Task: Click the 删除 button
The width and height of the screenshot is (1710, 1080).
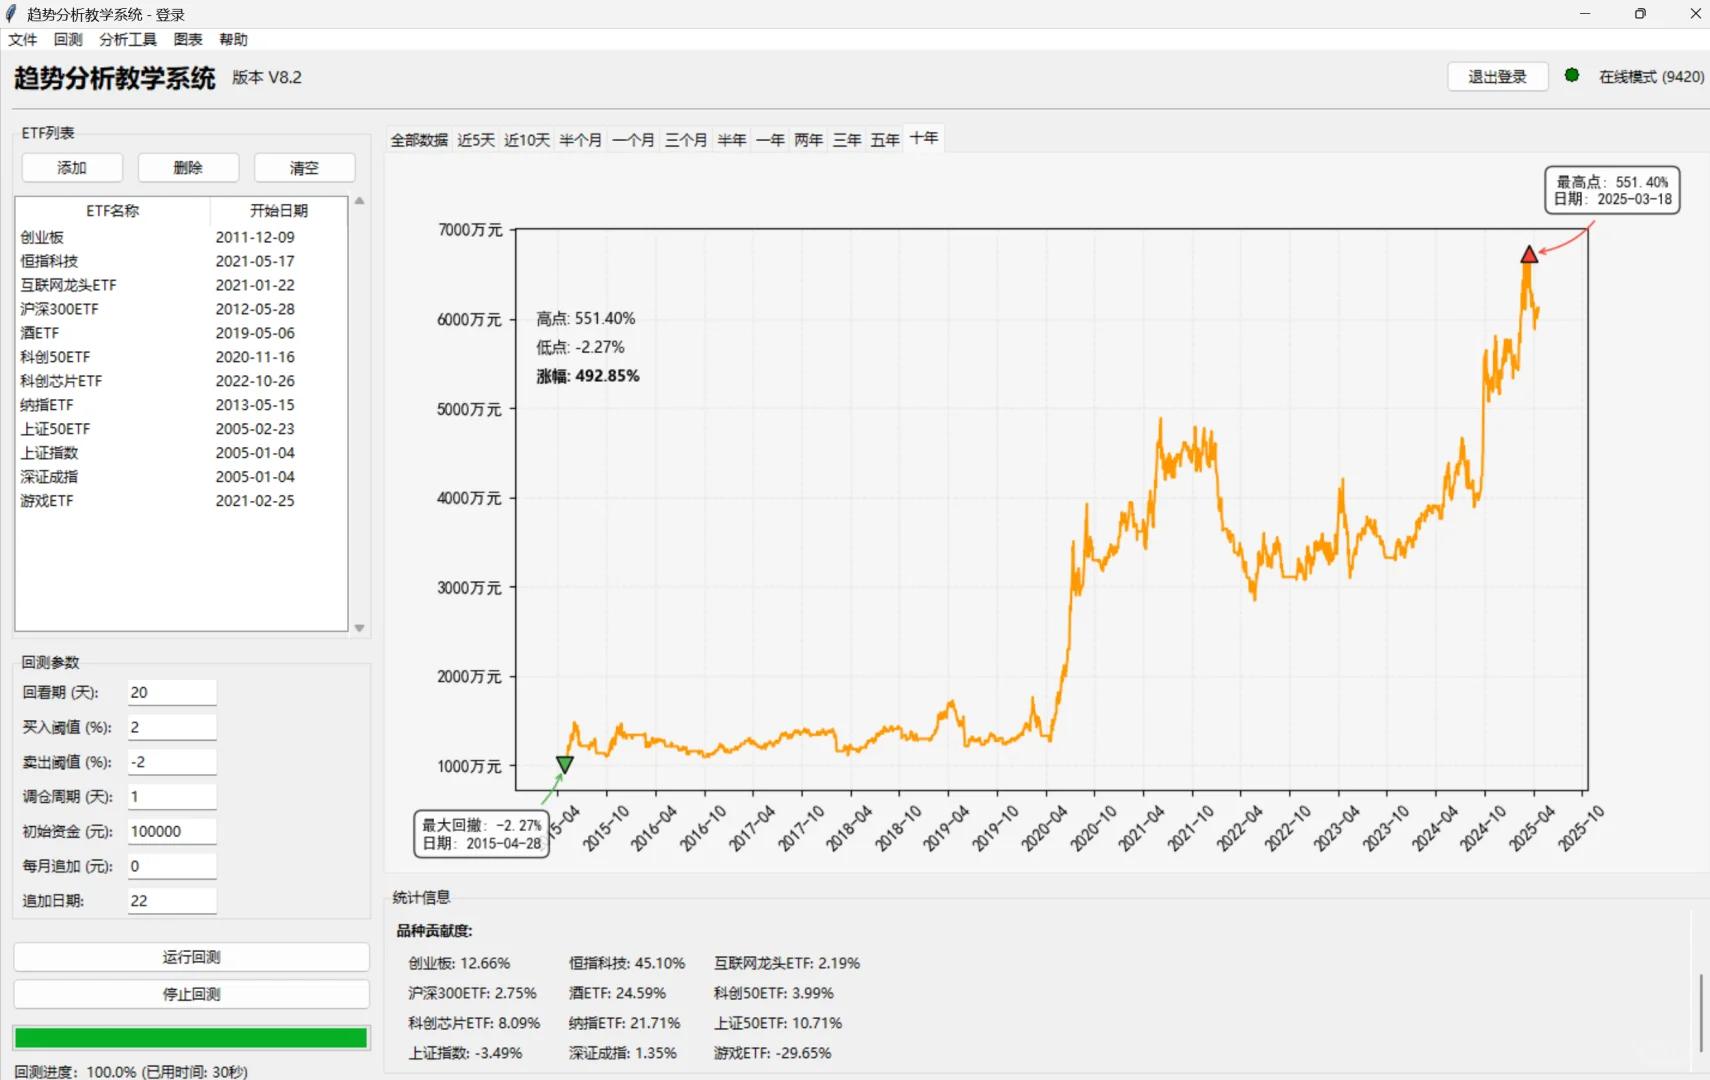Action: point(188,168)
